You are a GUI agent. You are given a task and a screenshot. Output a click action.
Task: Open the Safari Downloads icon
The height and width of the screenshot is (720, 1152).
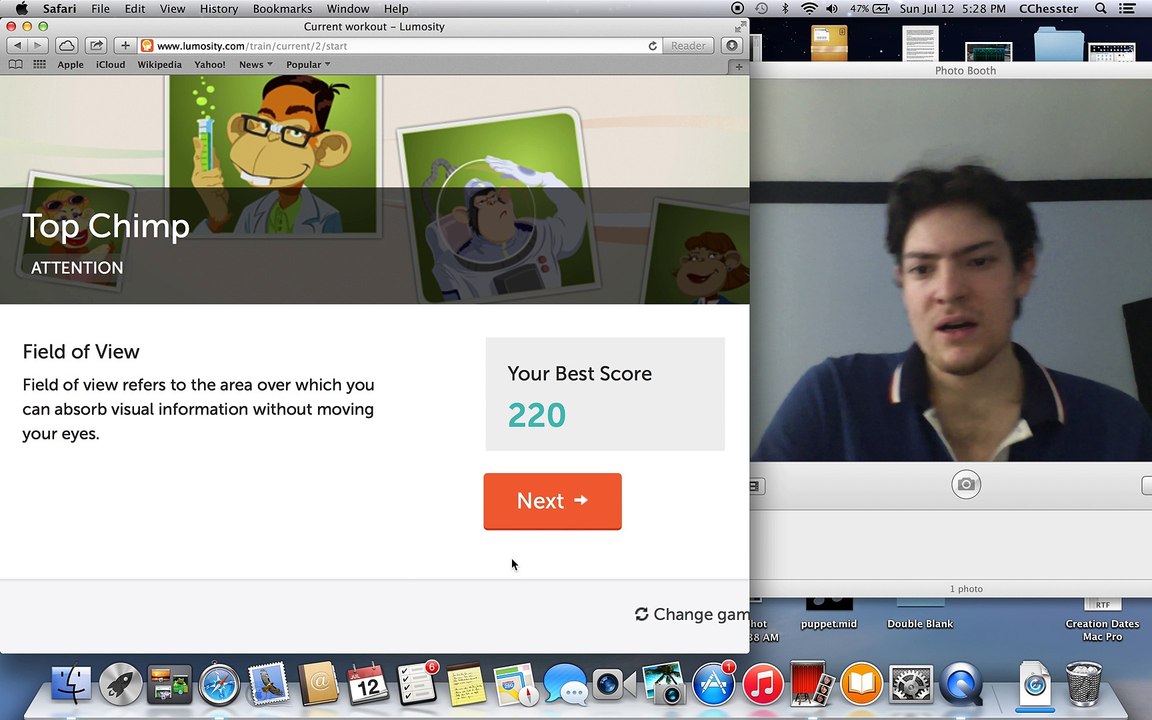coord(732,46)
